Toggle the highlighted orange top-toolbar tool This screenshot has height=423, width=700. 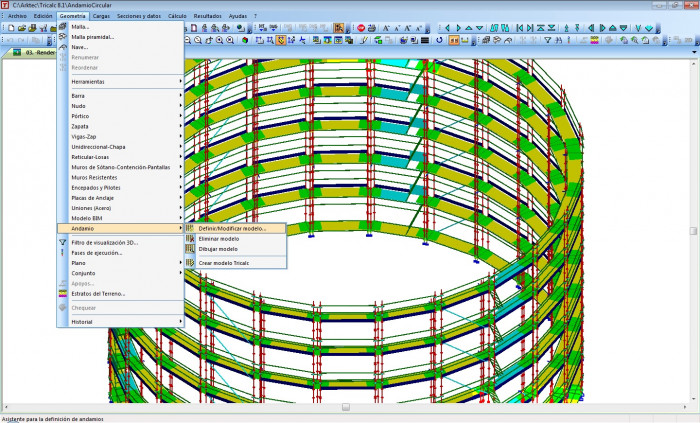coord(339,28)
